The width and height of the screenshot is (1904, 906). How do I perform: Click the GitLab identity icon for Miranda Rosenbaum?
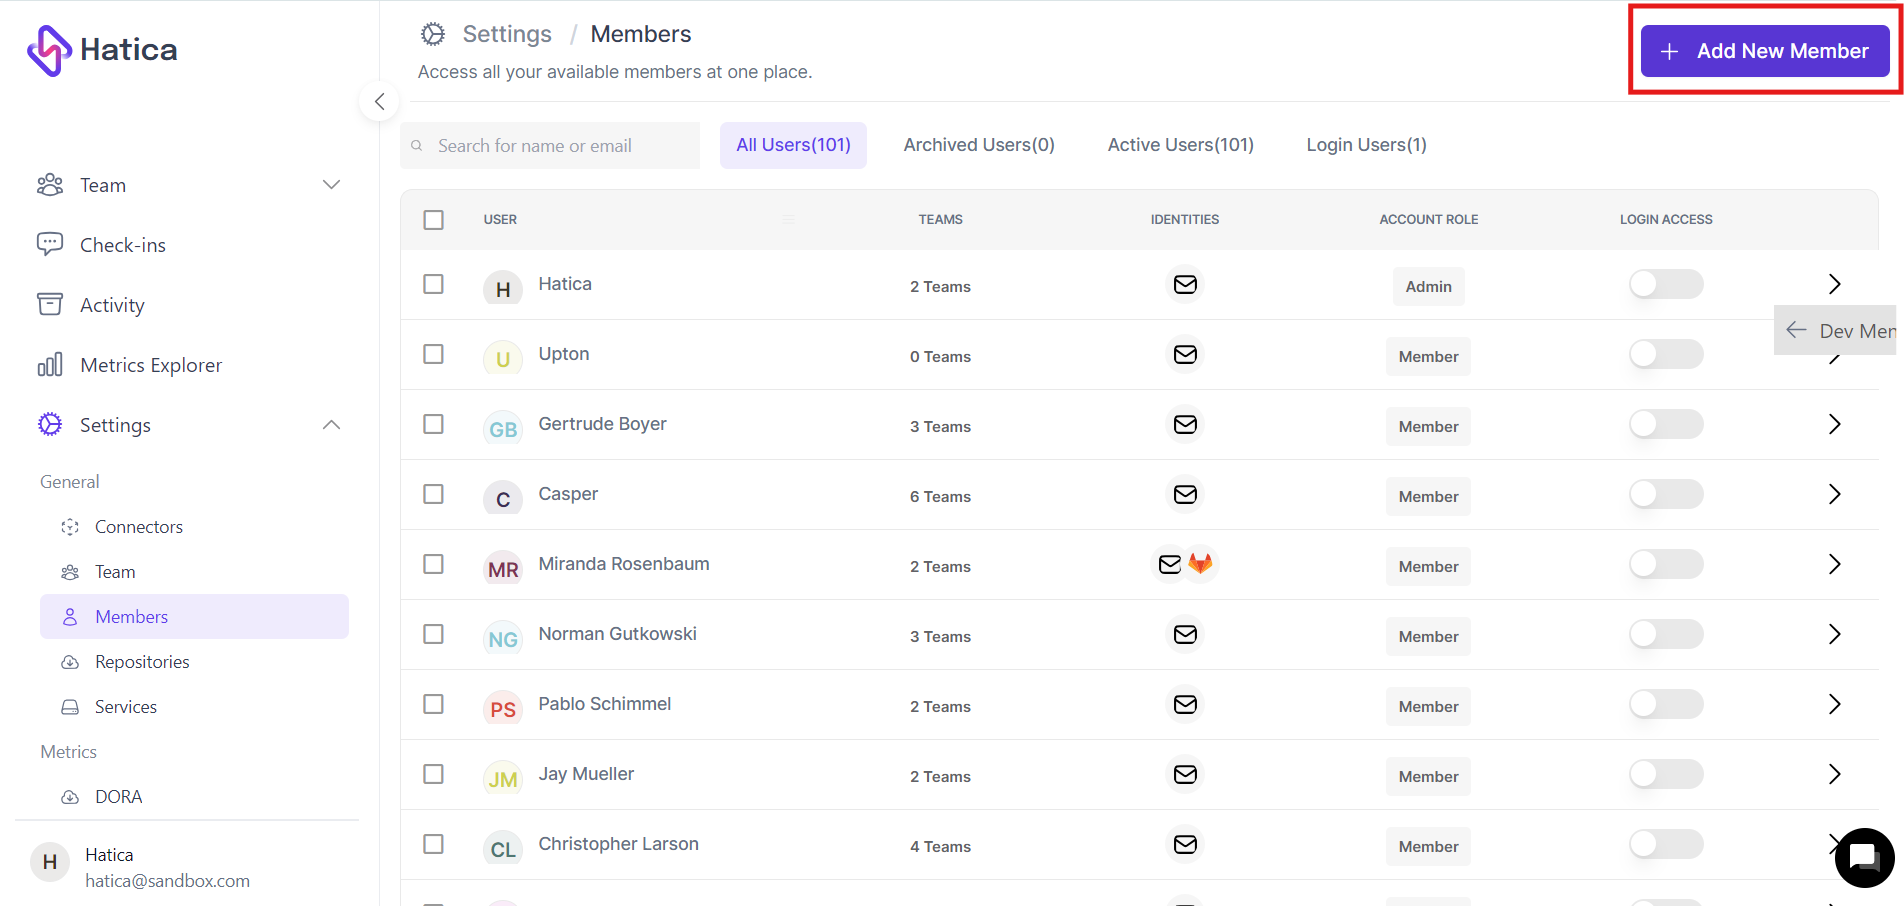(x=1201, y=564)
